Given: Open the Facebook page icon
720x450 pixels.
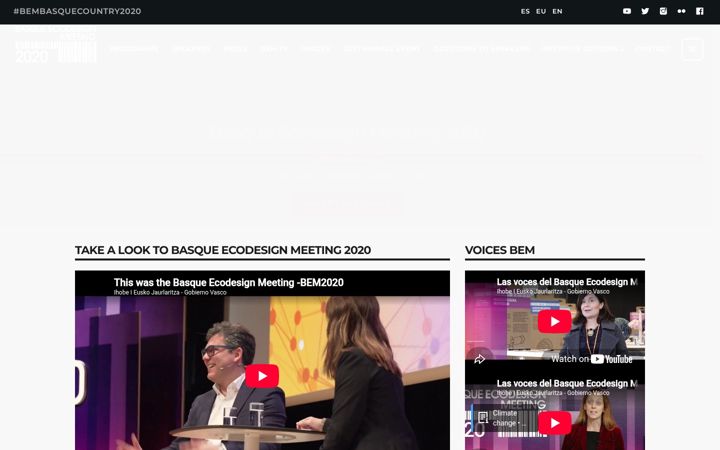Looking at the screenshot, I should tap(699, 11).
